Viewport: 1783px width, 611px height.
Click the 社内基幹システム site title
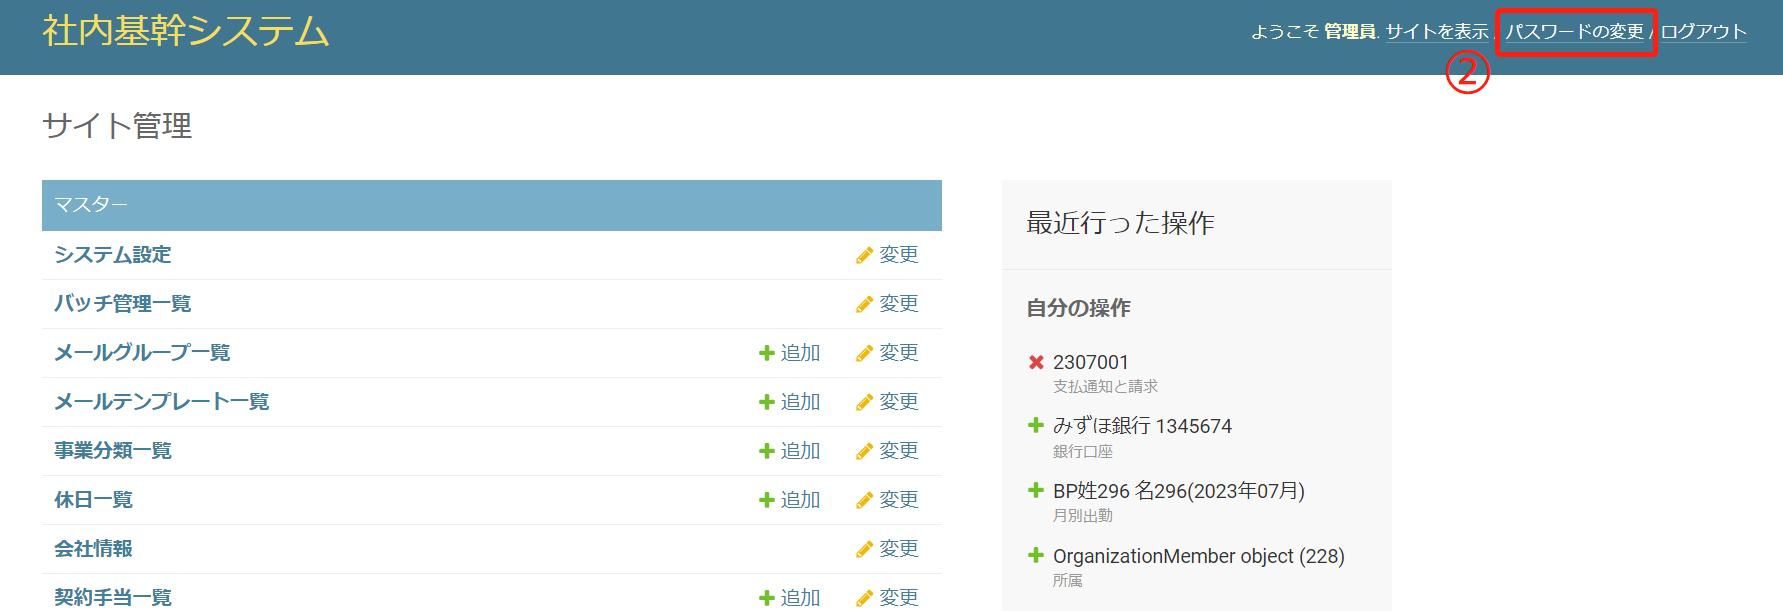(186, 31)
